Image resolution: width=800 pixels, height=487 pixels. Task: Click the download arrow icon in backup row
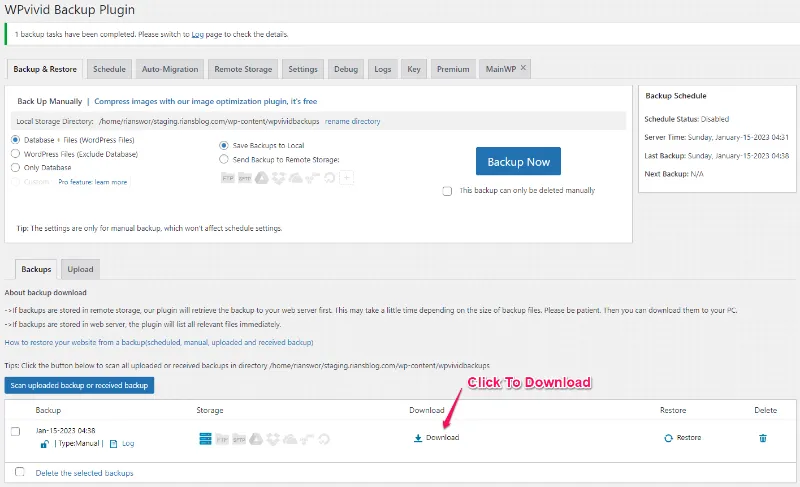(x=418, y=438)
